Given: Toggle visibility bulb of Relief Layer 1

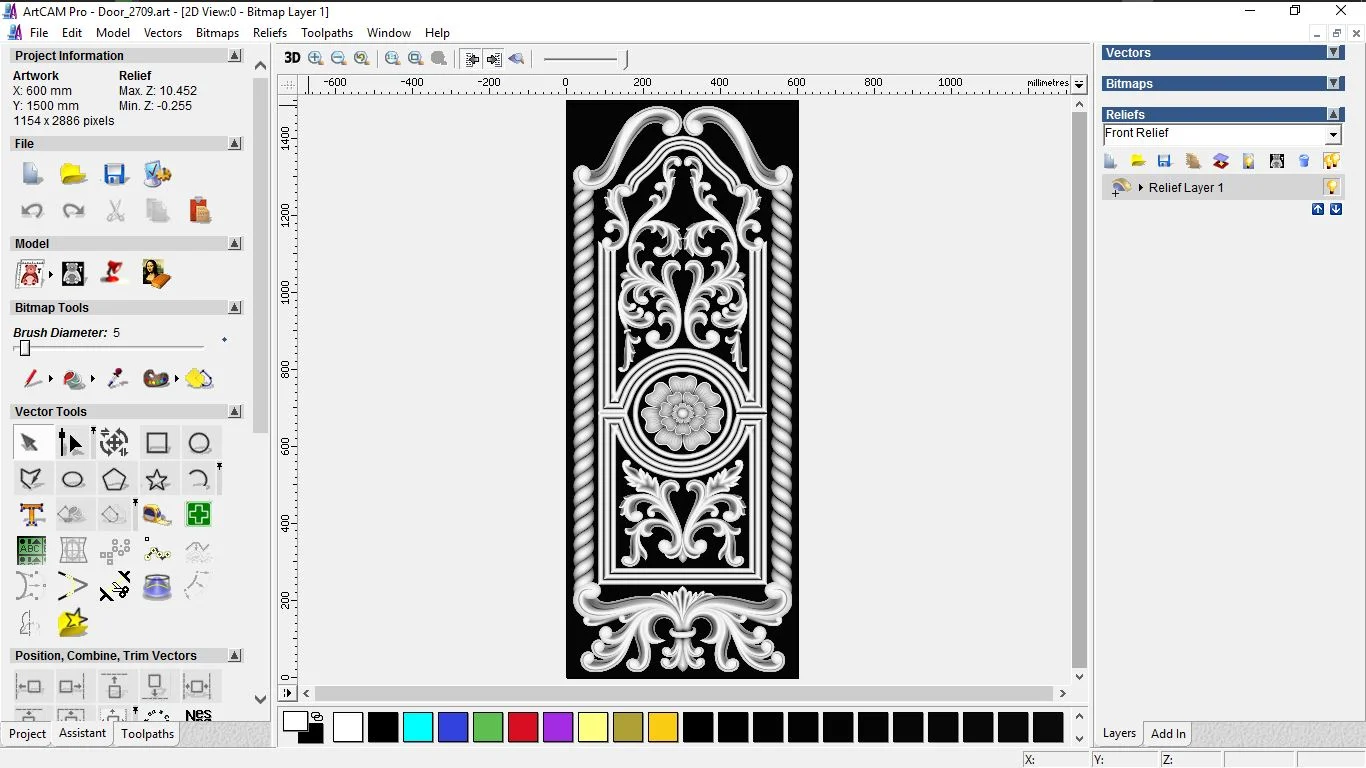Looking at the screenshot, I should click(x=1331, y=187).
